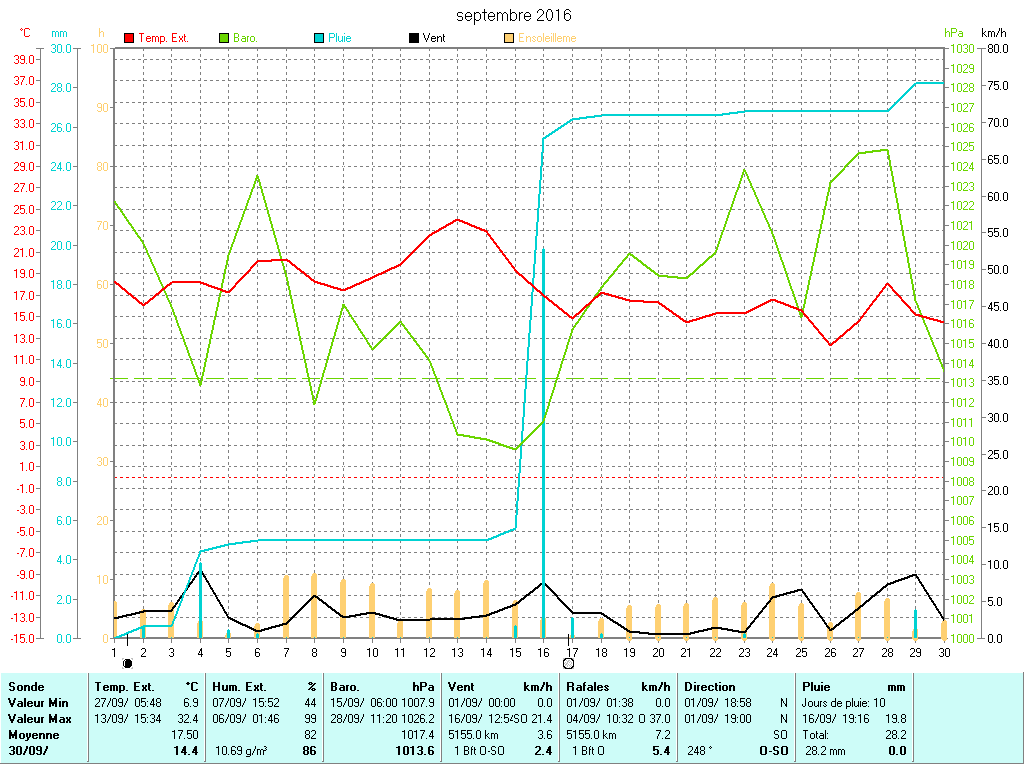Click the red Temp. Ext. legend swatch
The image size is (1024, 764).
(x=129, y=38)
